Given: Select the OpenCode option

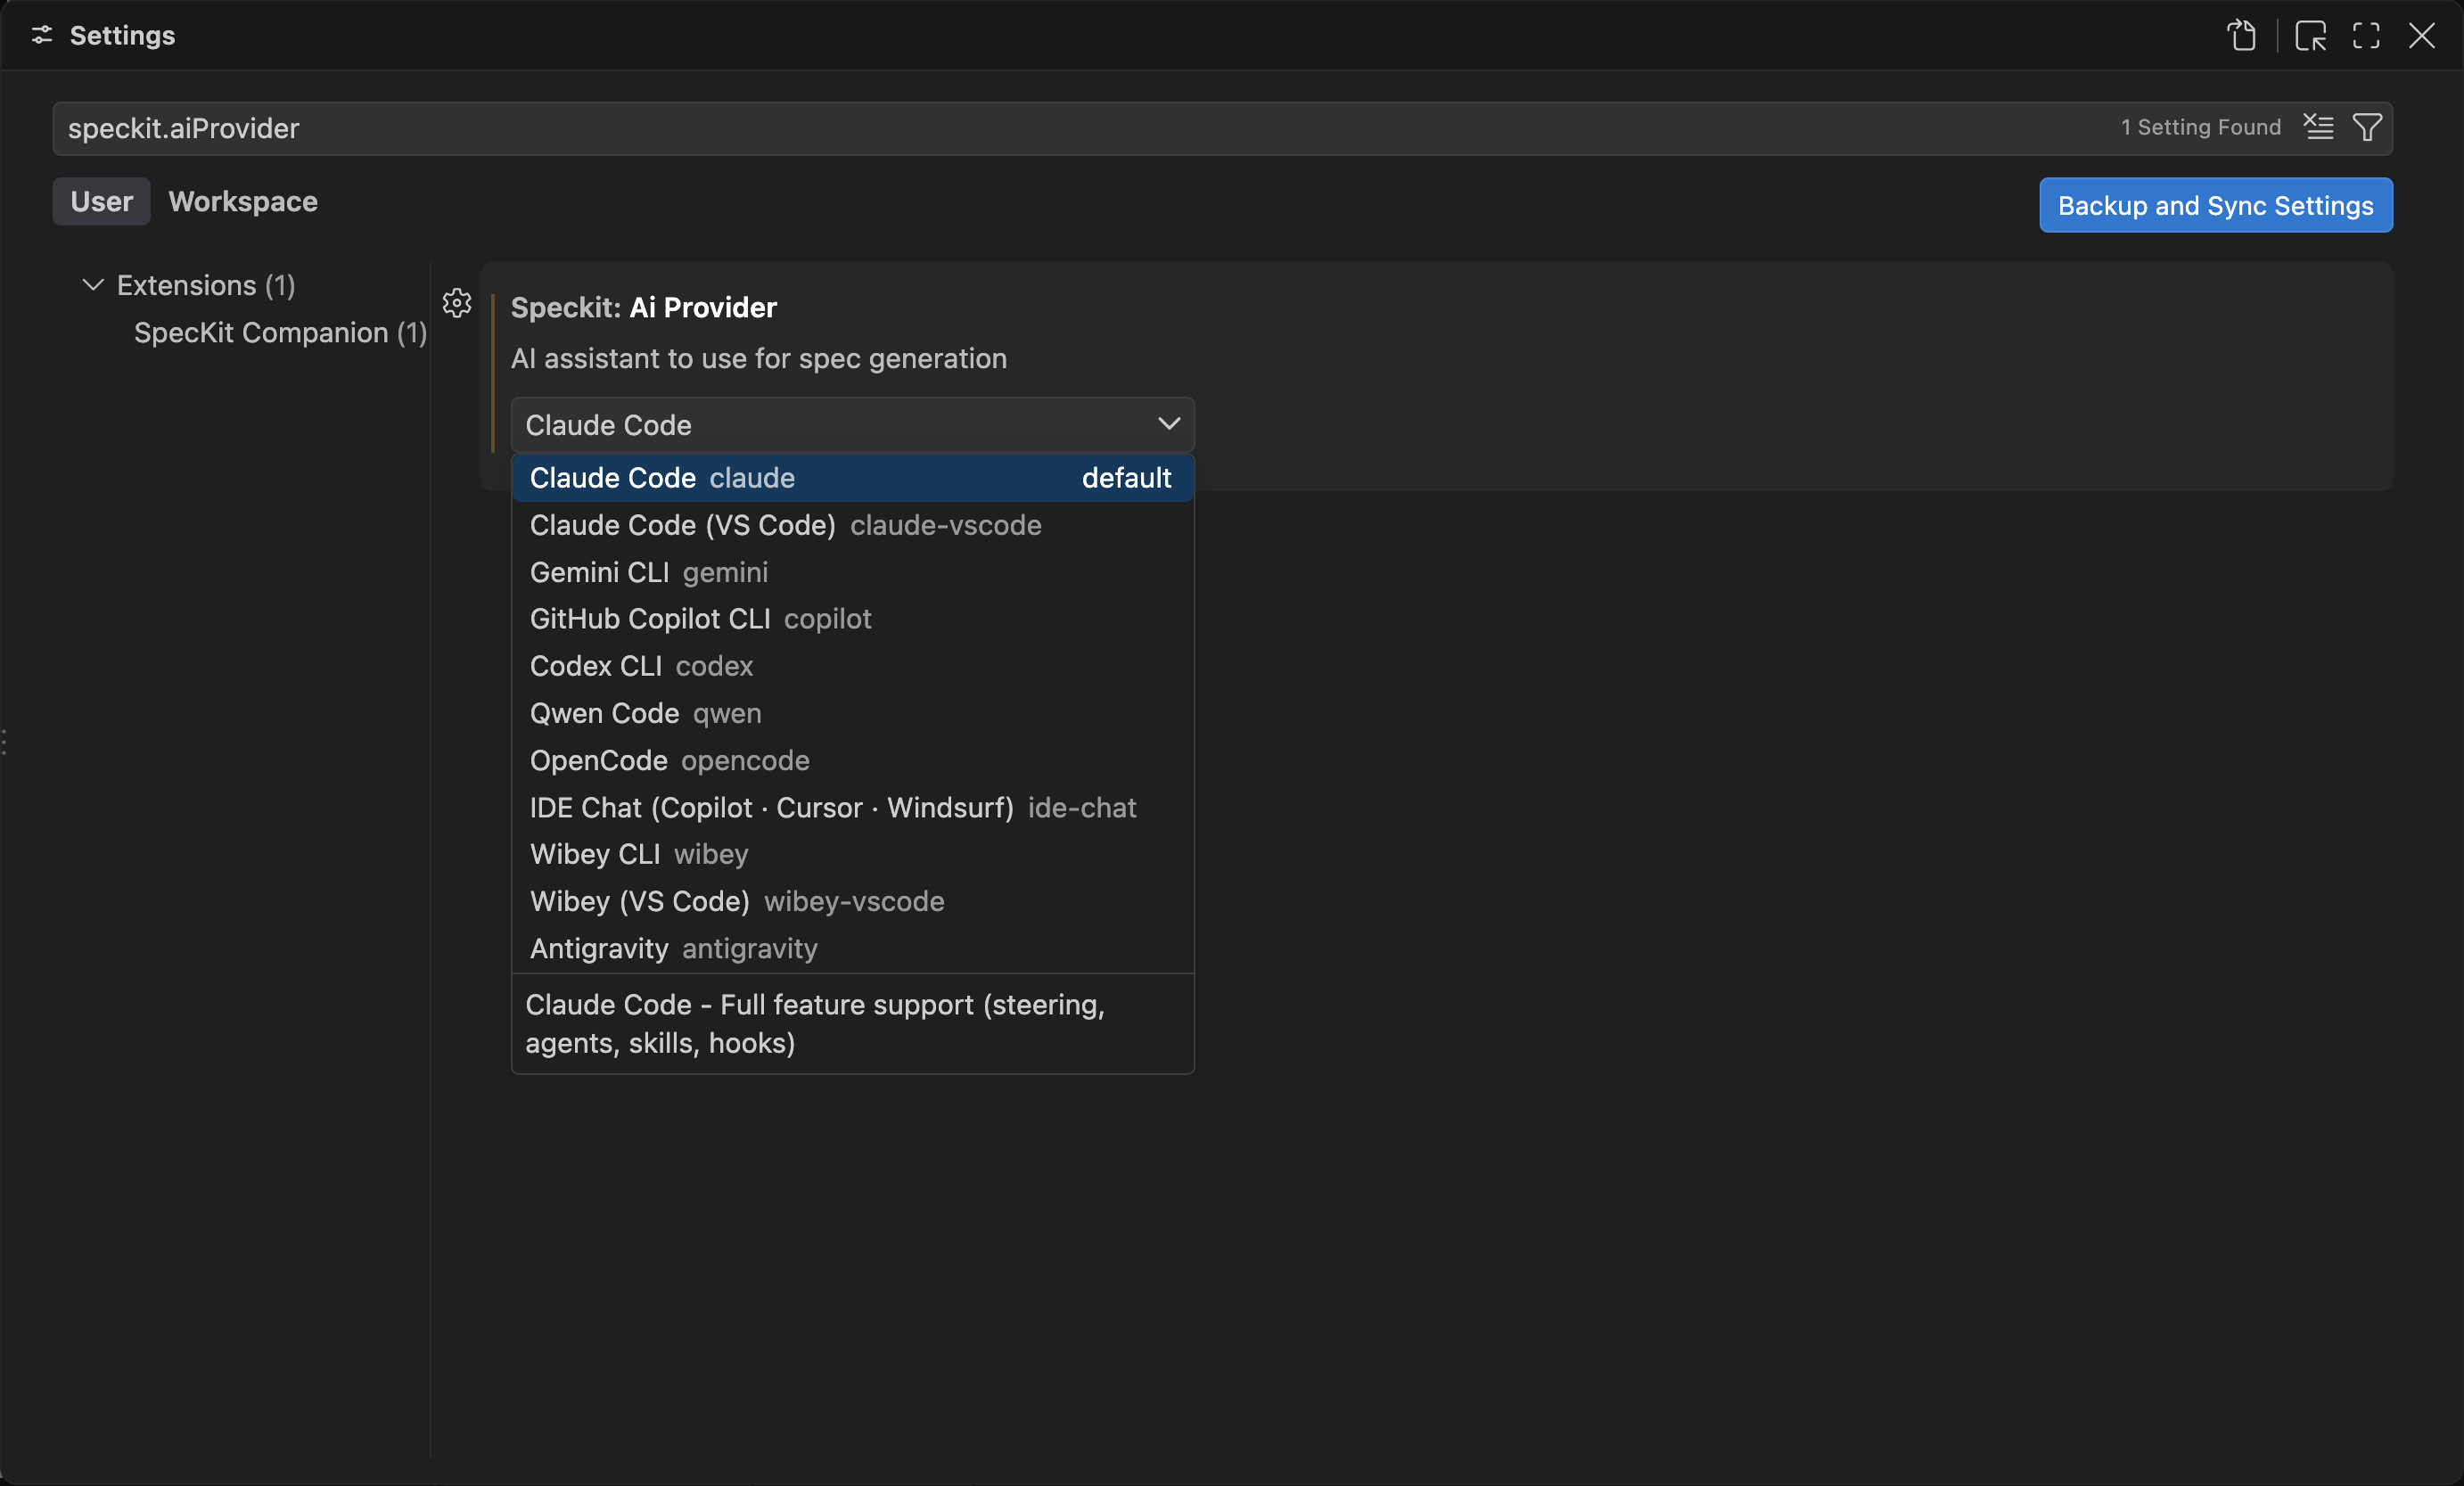Looking at the screenshot, I should click(x=852, y=760).
